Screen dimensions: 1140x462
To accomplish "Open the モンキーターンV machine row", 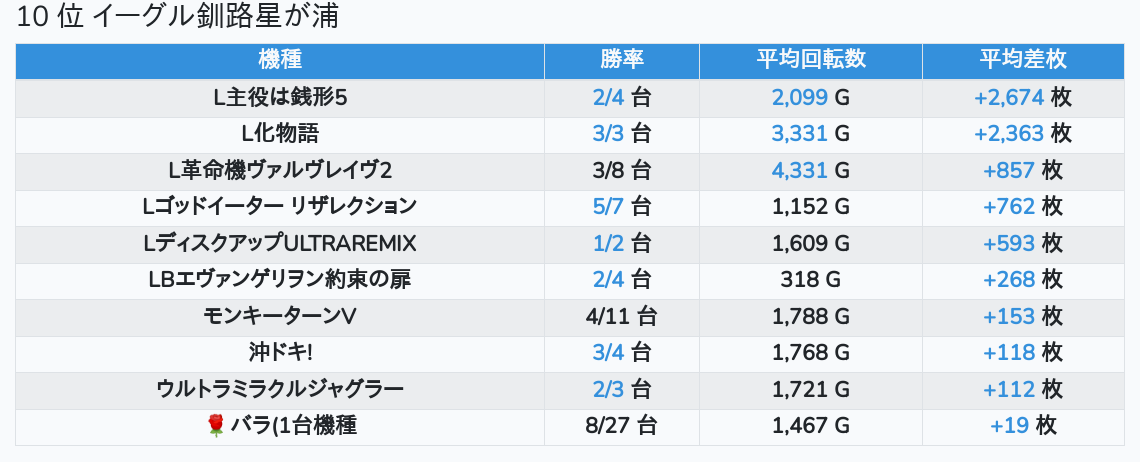I will click(280, 317).
